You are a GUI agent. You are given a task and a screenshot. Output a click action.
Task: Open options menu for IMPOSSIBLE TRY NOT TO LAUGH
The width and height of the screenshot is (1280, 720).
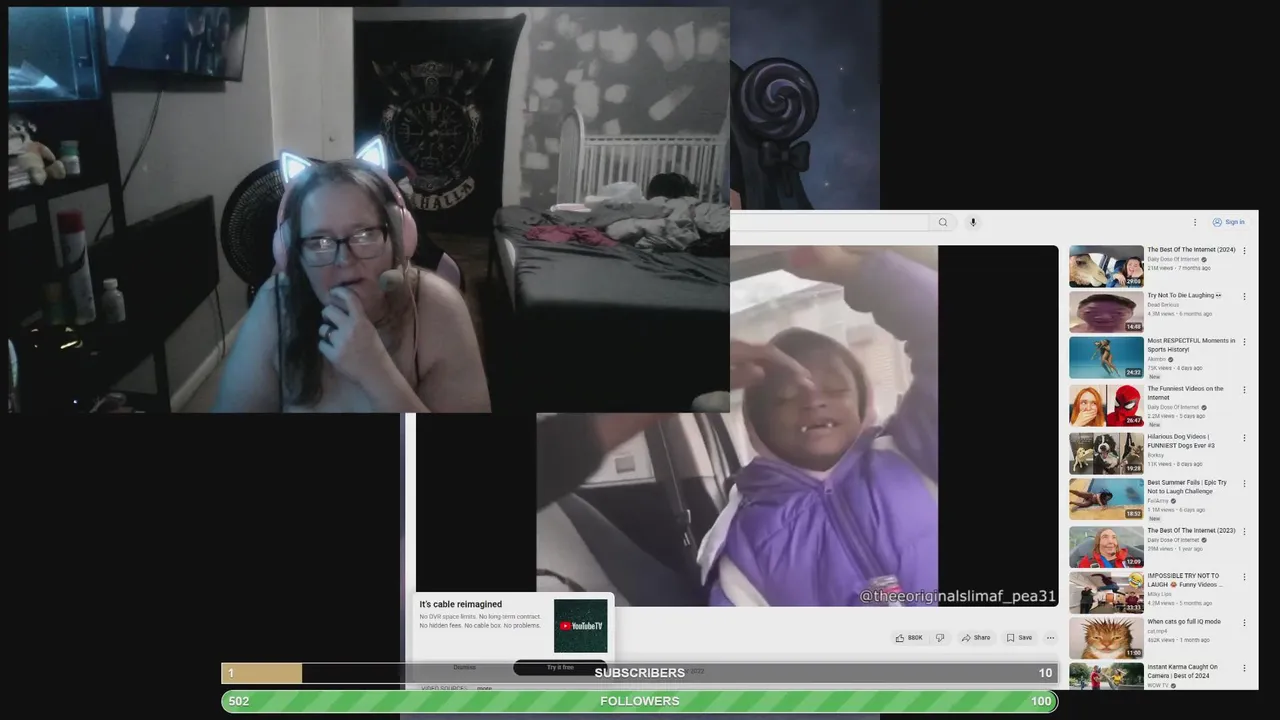click(x=1244, y=577)
